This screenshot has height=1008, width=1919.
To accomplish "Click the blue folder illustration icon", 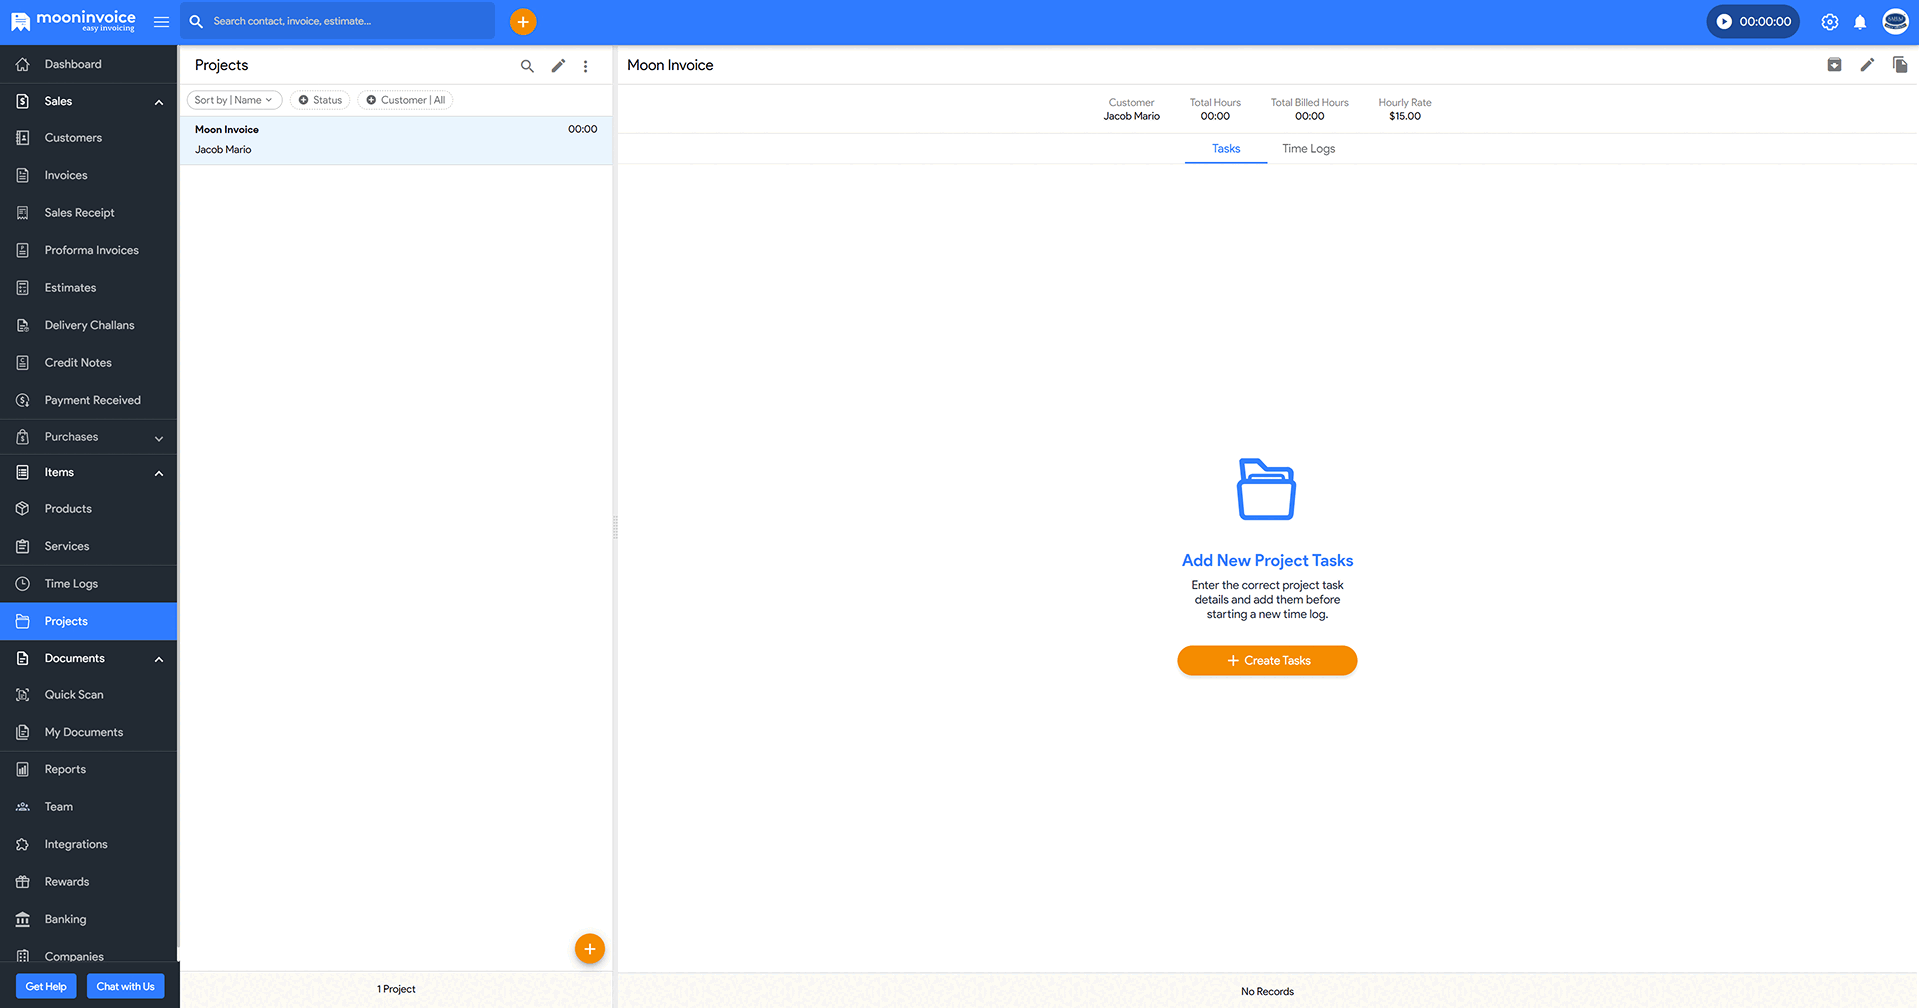I will pyautogui.click(x=1267, y=489).
